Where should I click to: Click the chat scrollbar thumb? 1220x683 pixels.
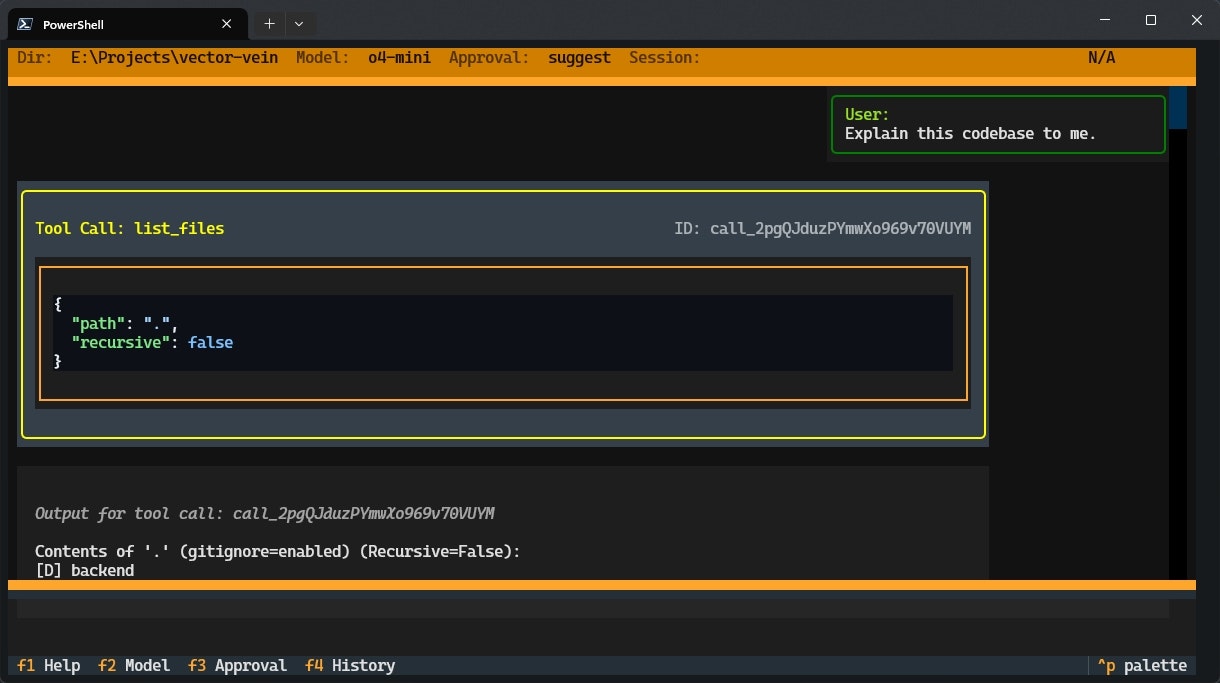point(1178,108)
